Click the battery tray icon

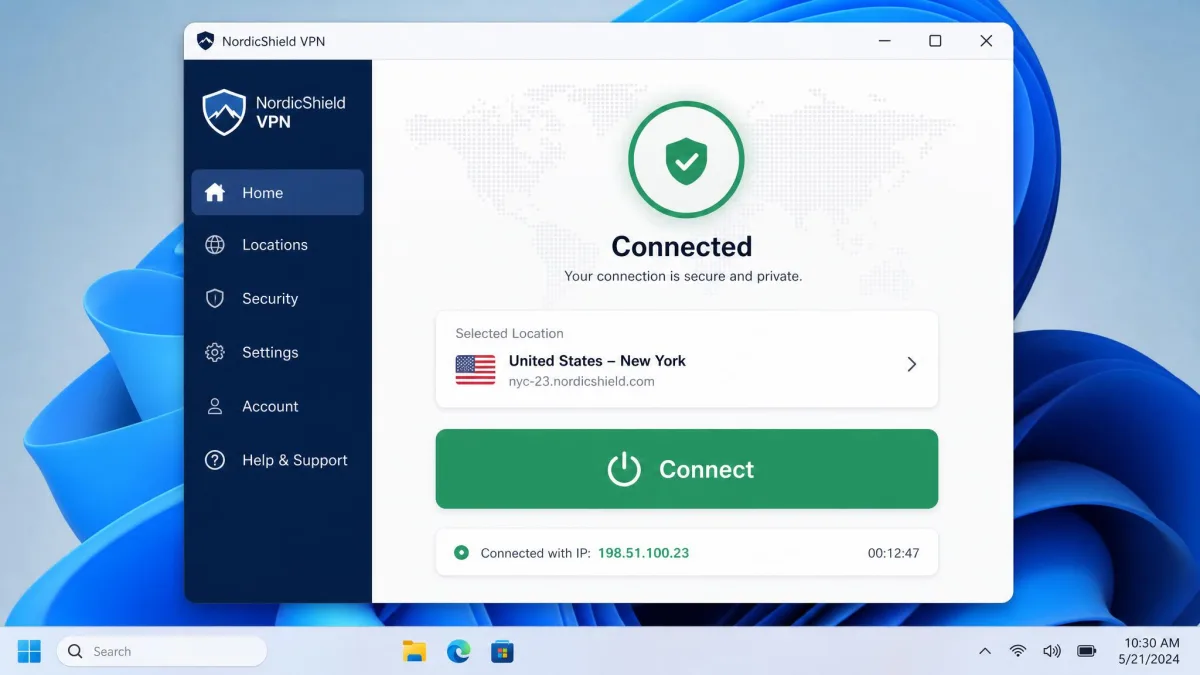1087,652
